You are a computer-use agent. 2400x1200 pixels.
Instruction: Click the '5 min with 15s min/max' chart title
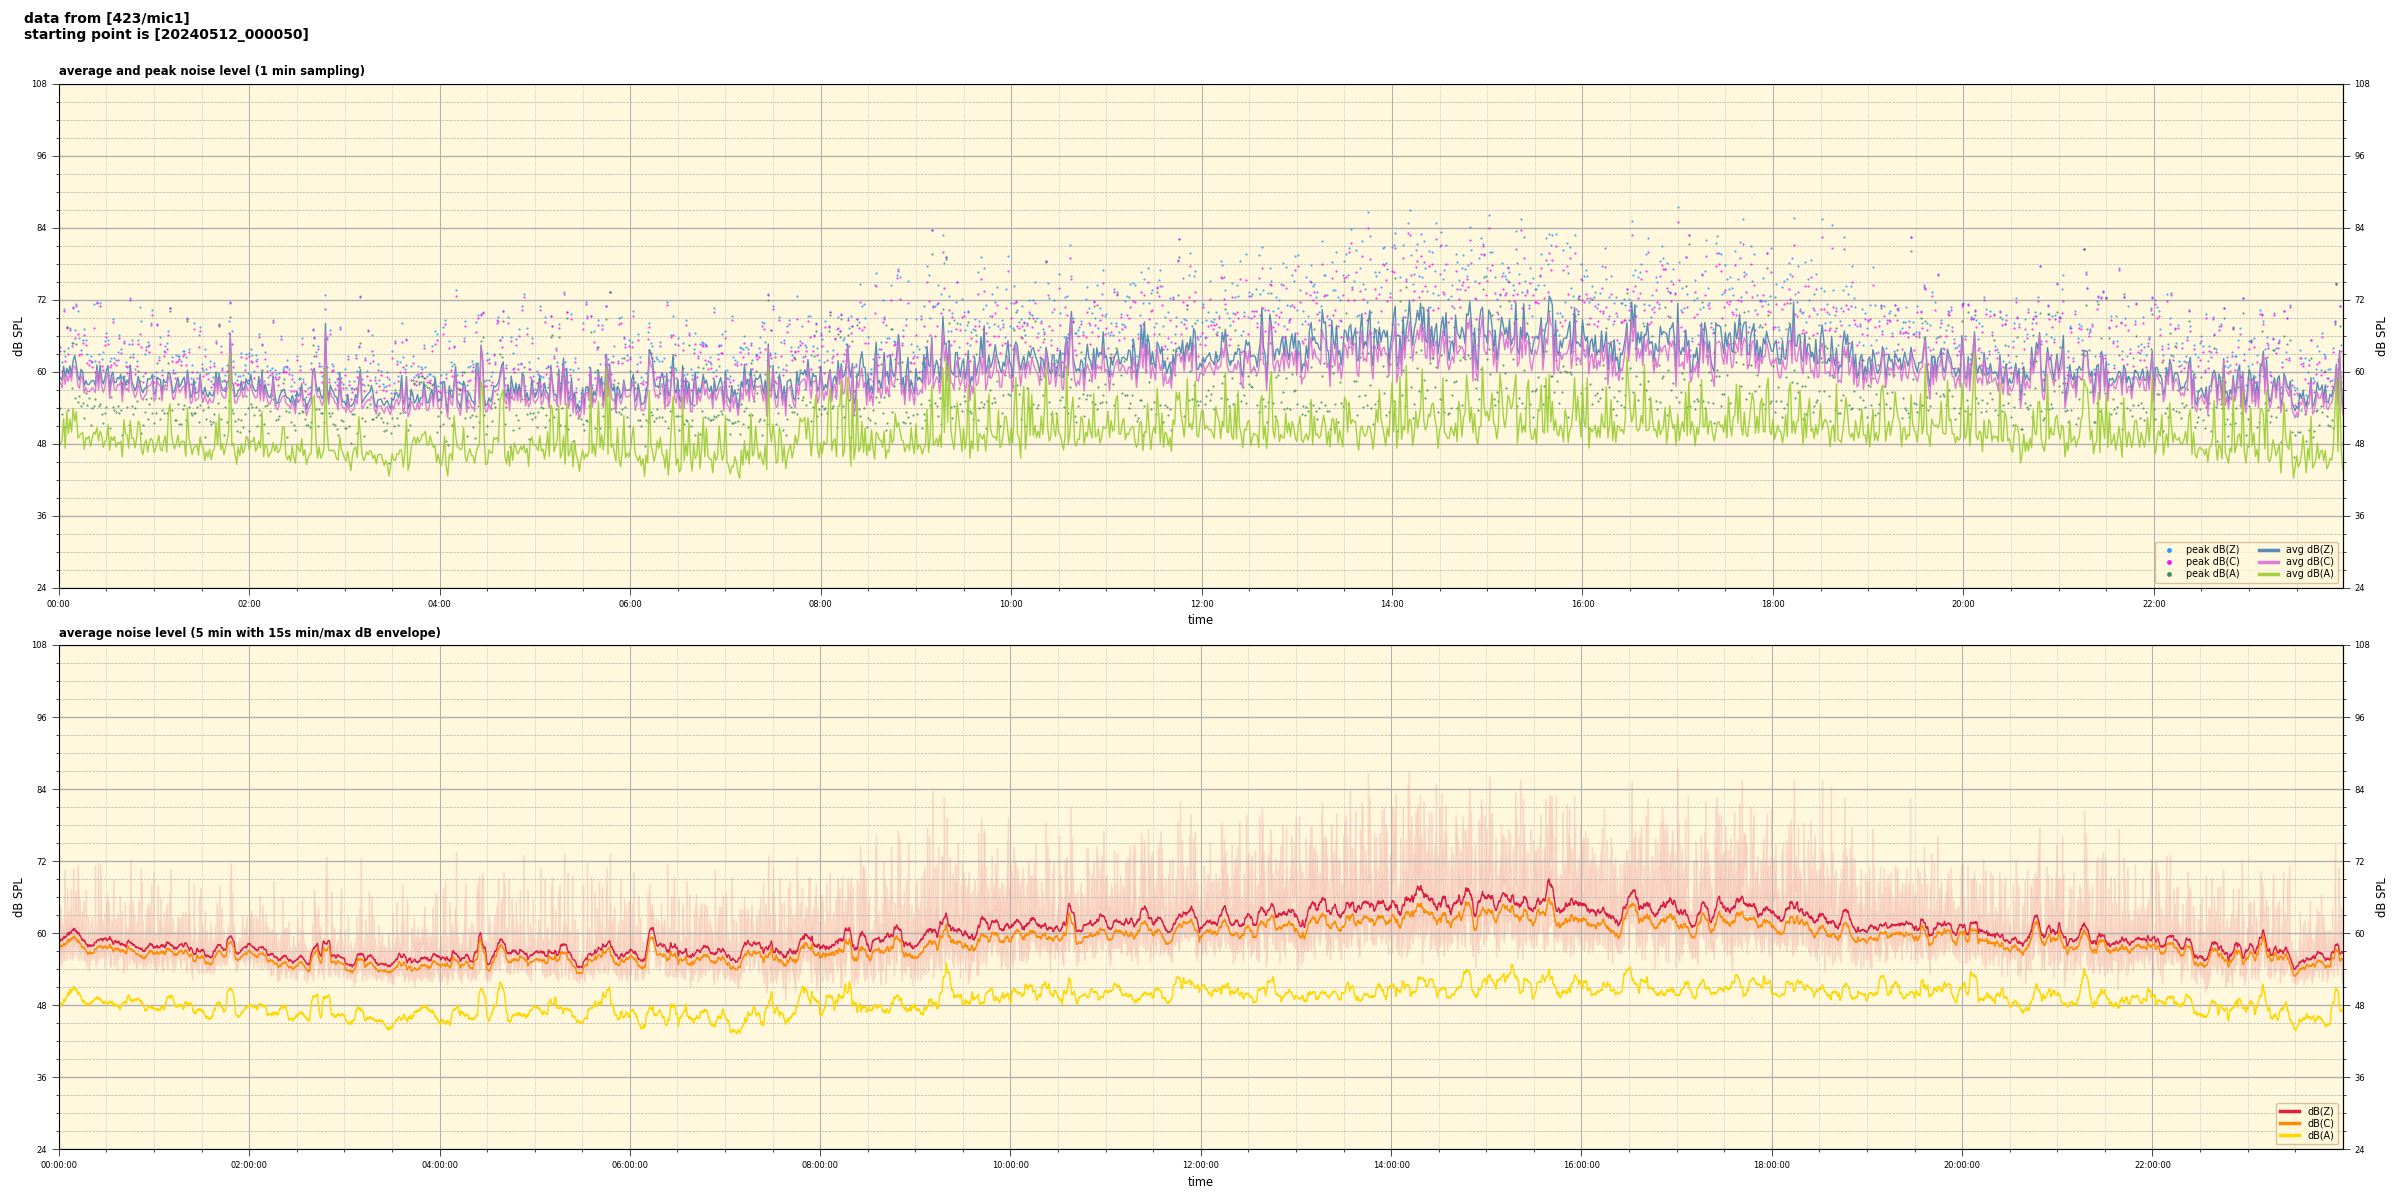[x=249, y=633]
